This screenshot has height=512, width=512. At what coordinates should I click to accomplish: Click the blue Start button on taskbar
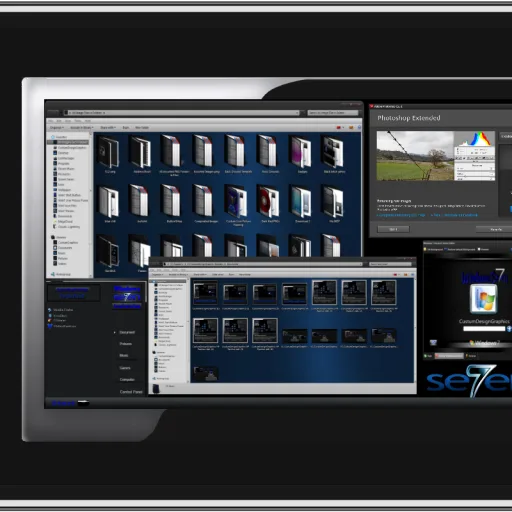click(x=63, y=403)
